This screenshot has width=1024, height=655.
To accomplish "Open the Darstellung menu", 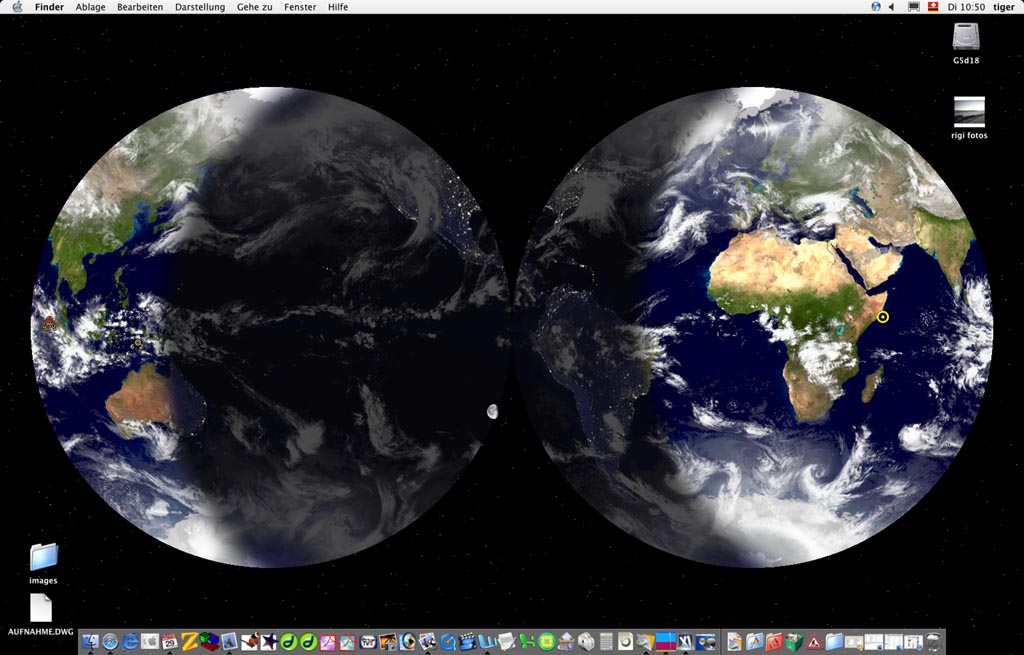I will pyautogui.click(x=200, y=7).
